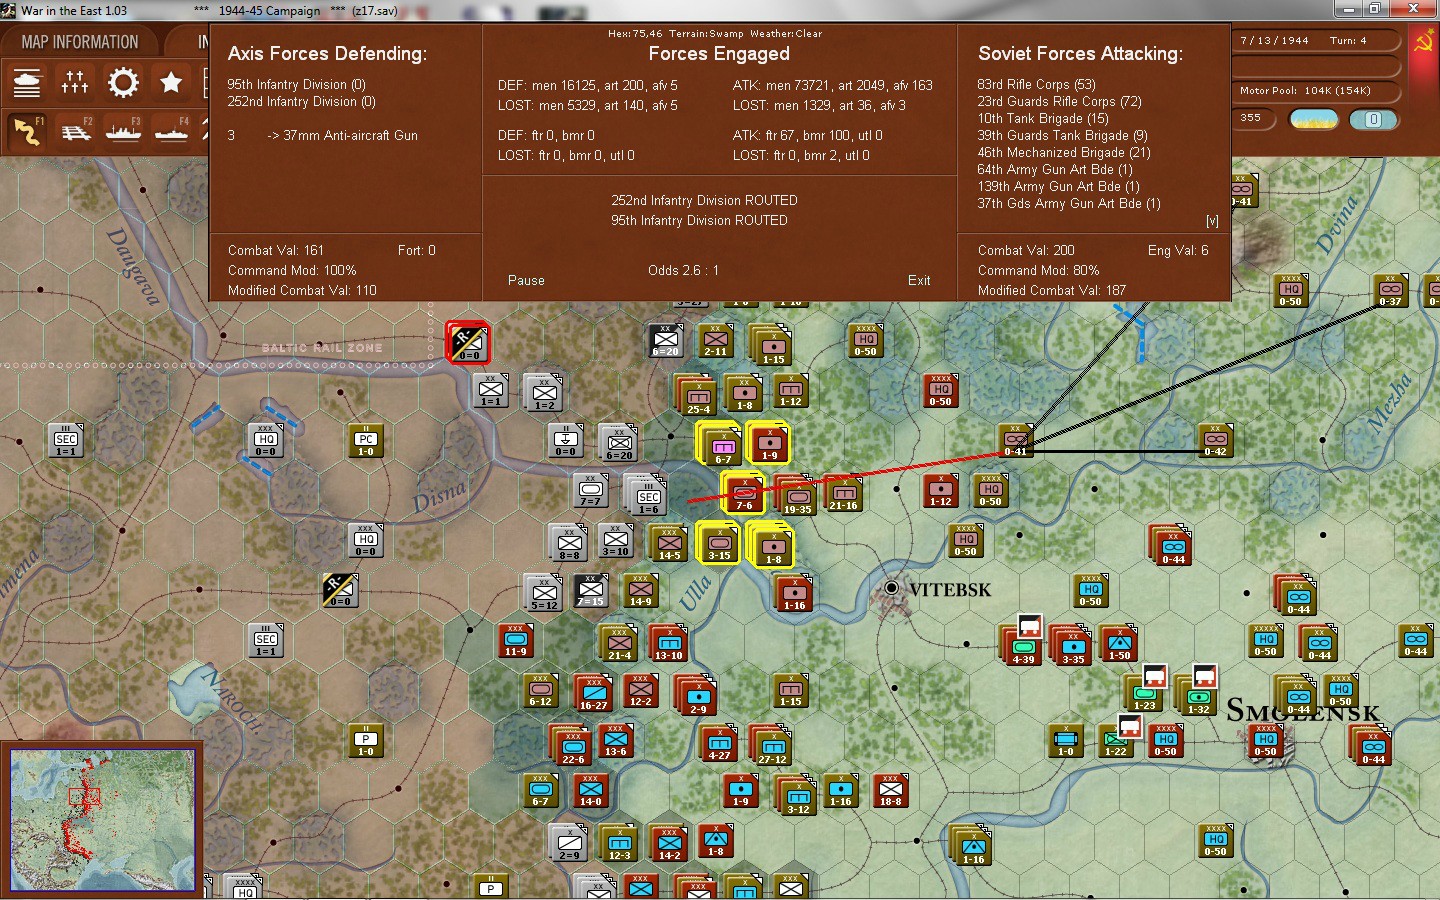Click 252nd Infantry Division ROUTED message
Screen dimensions: 1440x900
[704, 201]
